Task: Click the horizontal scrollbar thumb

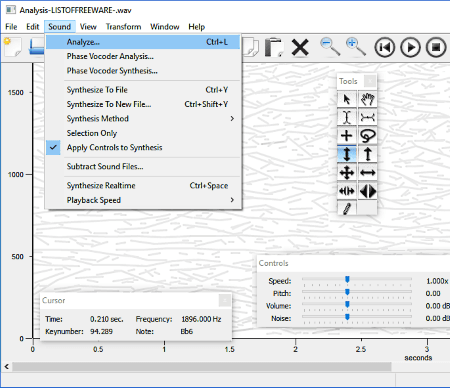Action: pyautogui.click(x=202, y=366)
